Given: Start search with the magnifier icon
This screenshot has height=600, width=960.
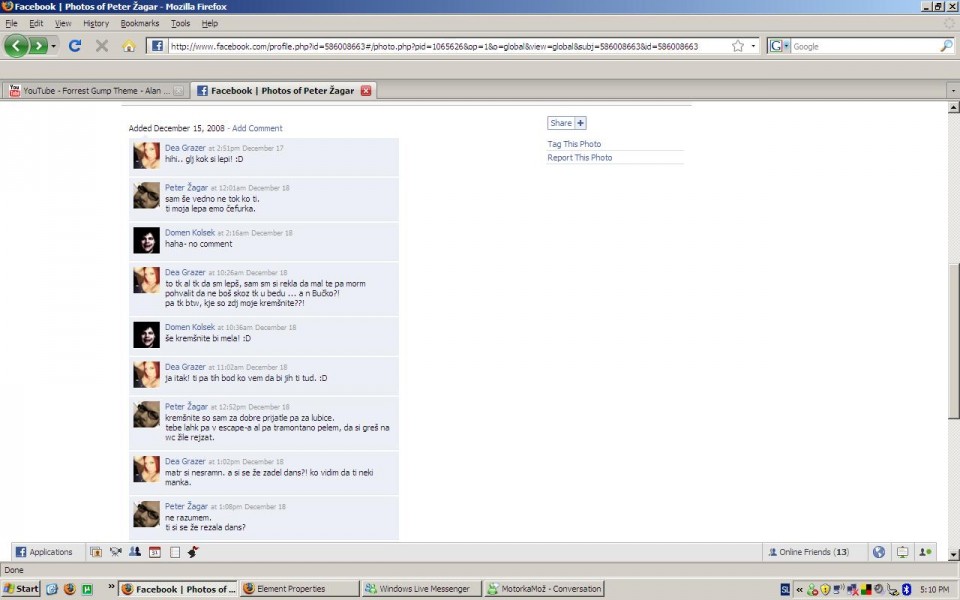Looking at the screenshot, I should [x=947, y=46].
